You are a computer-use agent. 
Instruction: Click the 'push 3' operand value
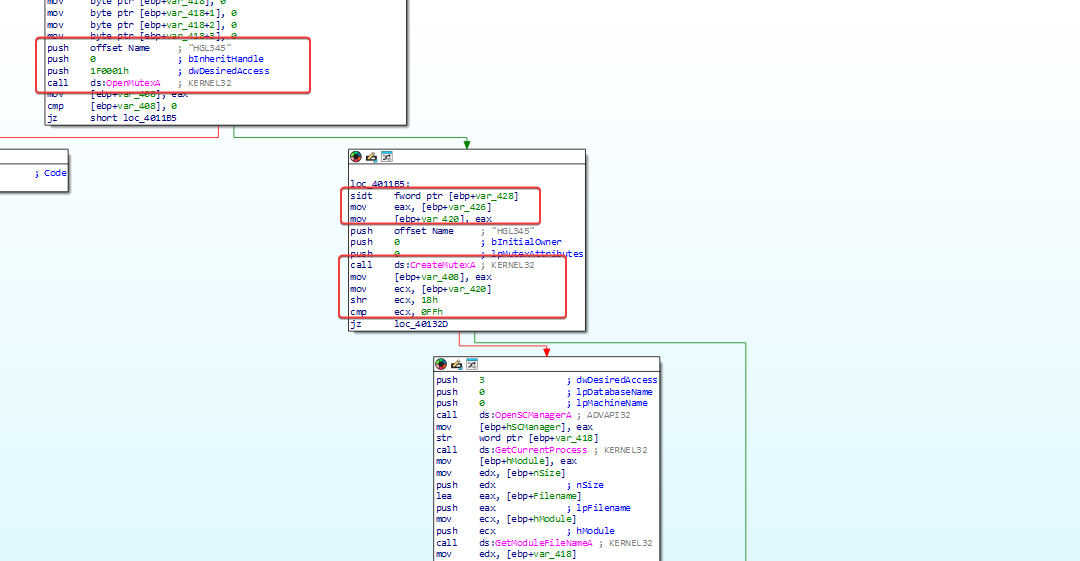(482, 380)
